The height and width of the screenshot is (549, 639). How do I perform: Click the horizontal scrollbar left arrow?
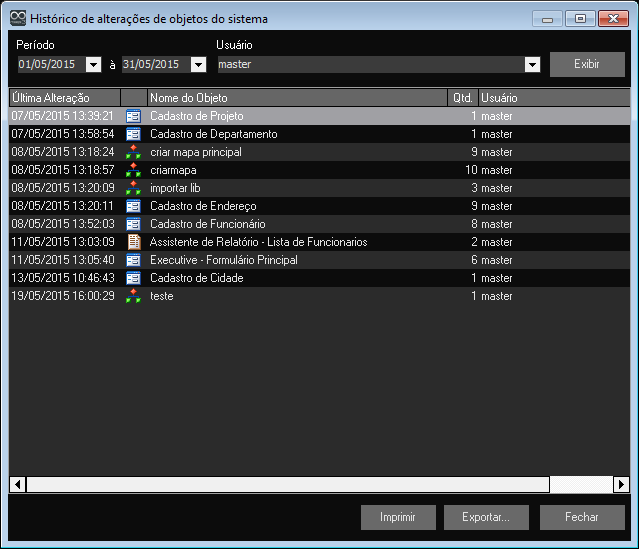click(x=18, y=484)
